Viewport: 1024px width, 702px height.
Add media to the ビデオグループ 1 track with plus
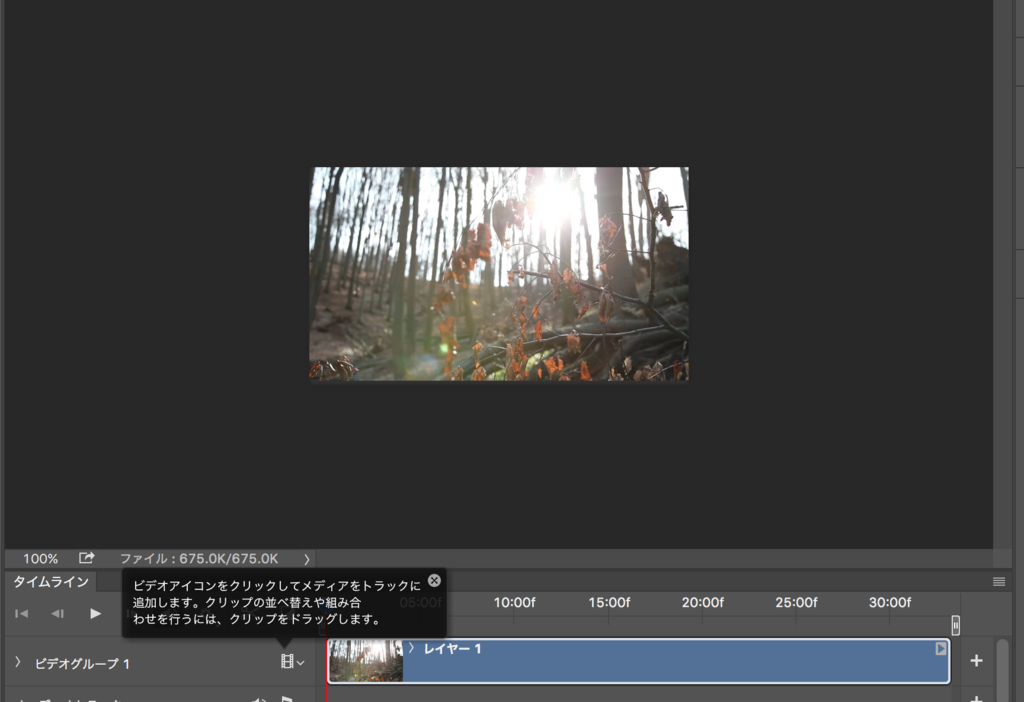(976, 661)
